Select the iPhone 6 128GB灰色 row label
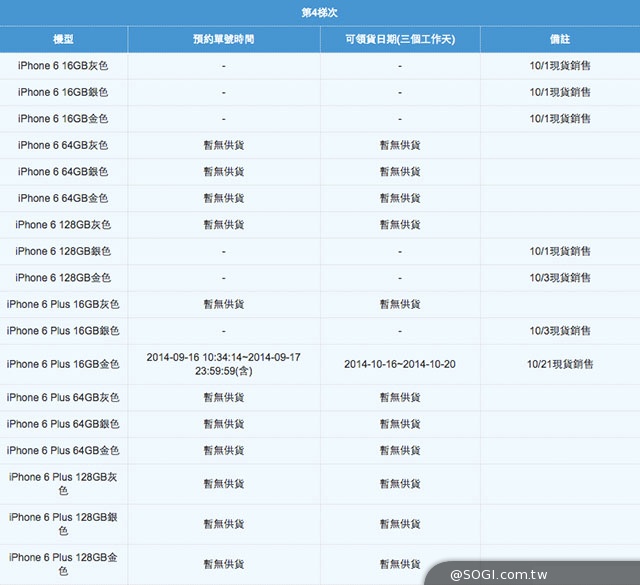Screen dimensions: 640x585 coord(63,225)
